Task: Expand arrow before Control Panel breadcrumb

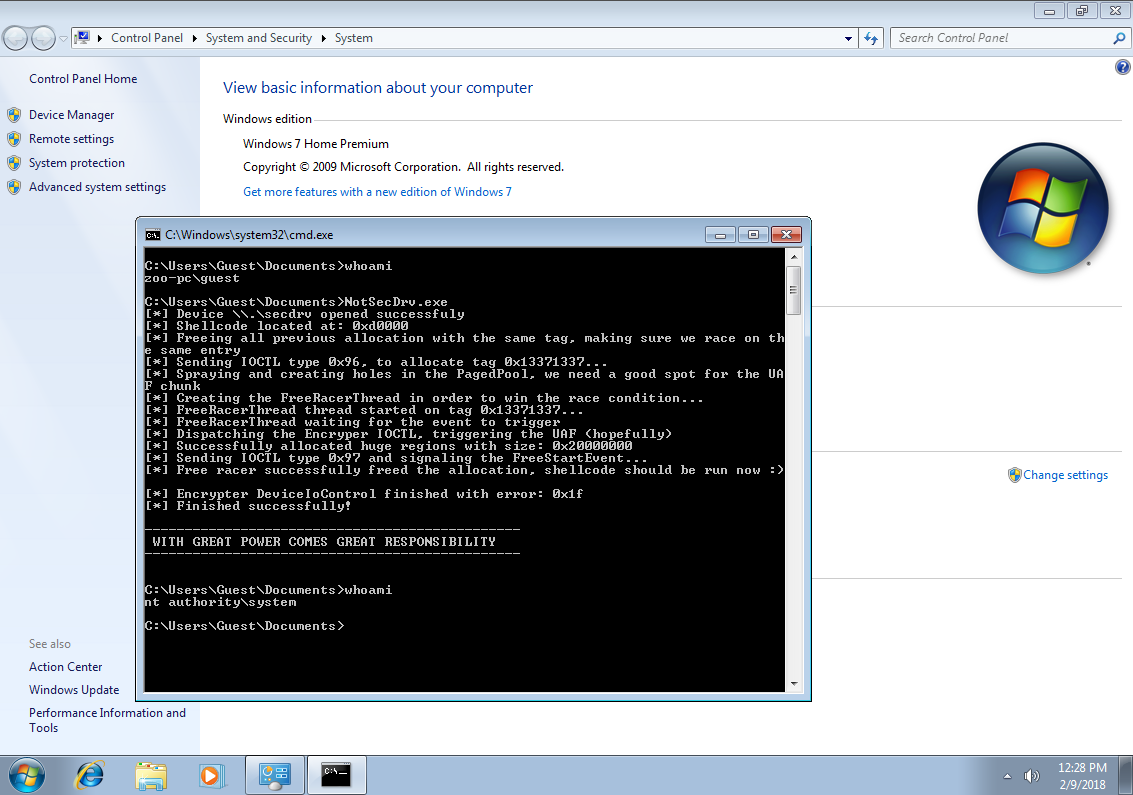Action: tap(99, 38)
